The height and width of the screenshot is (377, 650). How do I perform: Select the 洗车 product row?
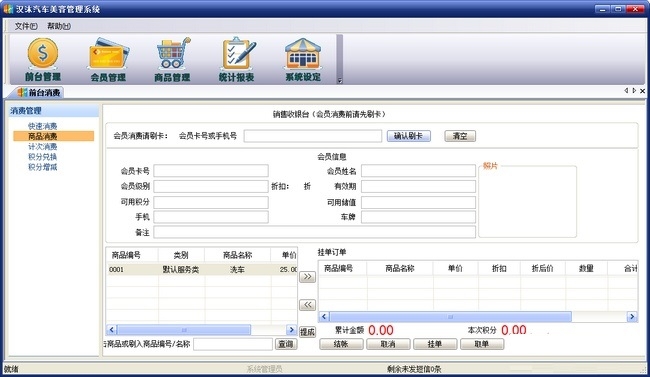click(202, 270)
